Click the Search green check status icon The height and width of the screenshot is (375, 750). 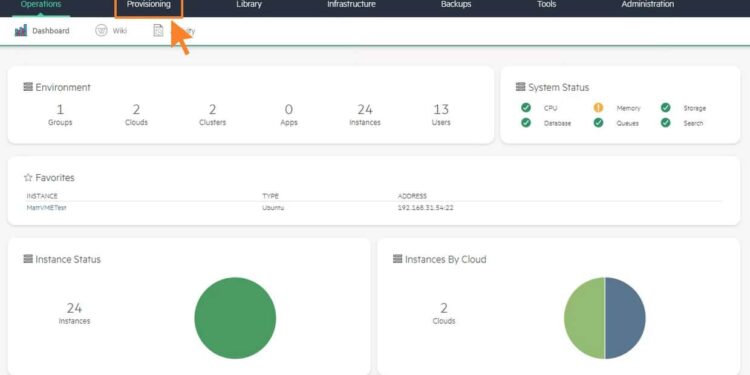[665, 123]
